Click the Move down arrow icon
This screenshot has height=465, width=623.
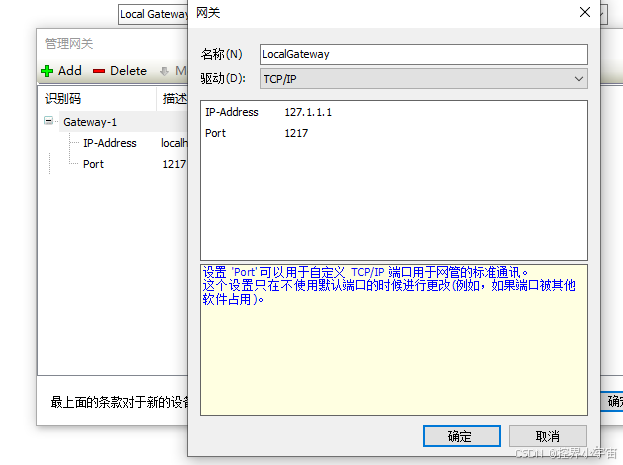point(164,71)
